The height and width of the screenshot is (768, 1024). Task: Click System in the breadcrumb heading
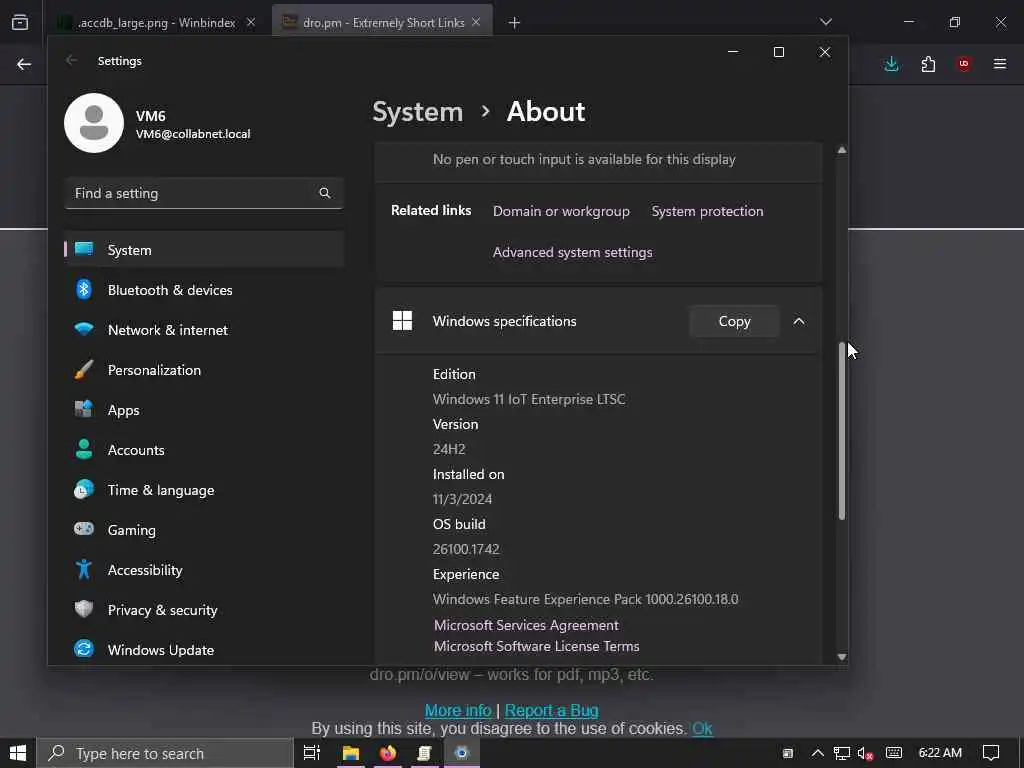pyautogui.click(x=417, y=112)
